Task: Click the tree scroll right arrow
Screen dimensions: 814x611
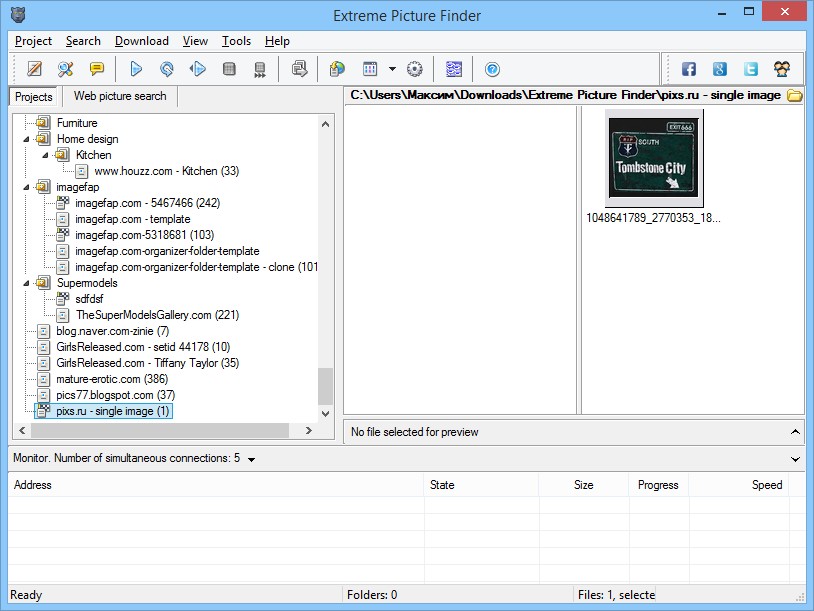Action: (308, 430)
